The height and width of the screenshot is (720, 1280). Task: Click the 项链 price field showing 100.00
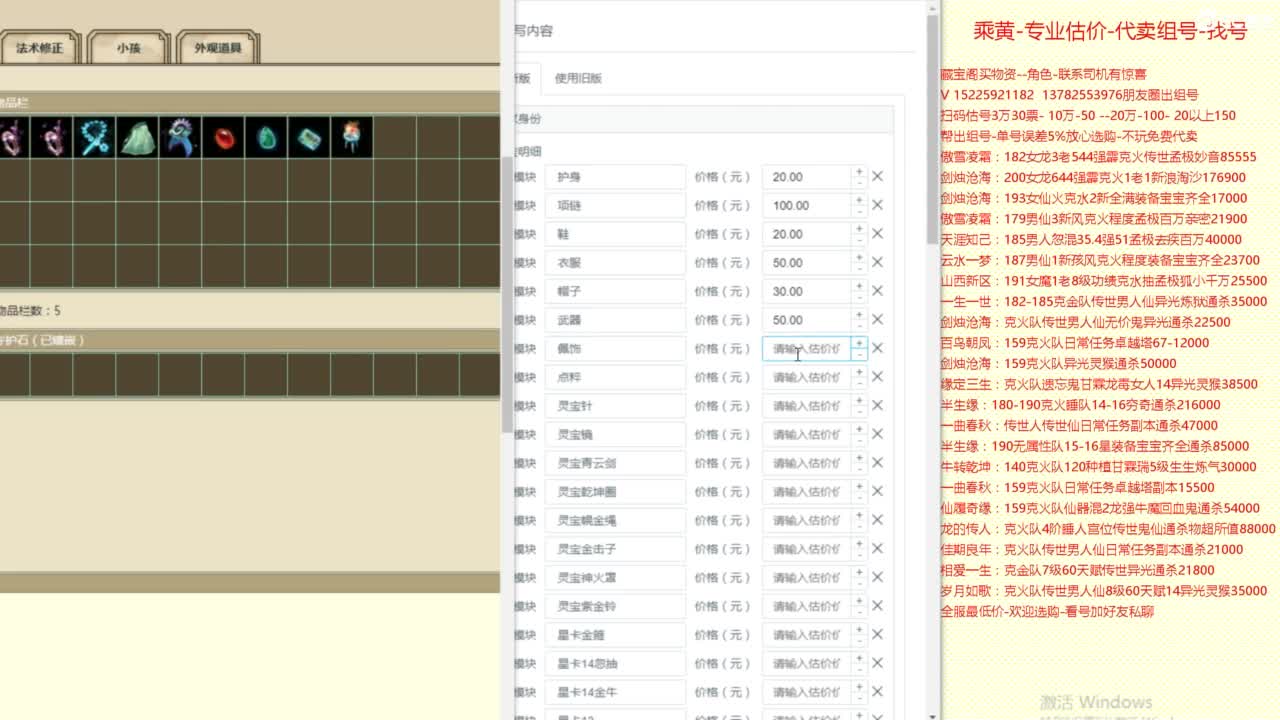click(x=807, y=205)
